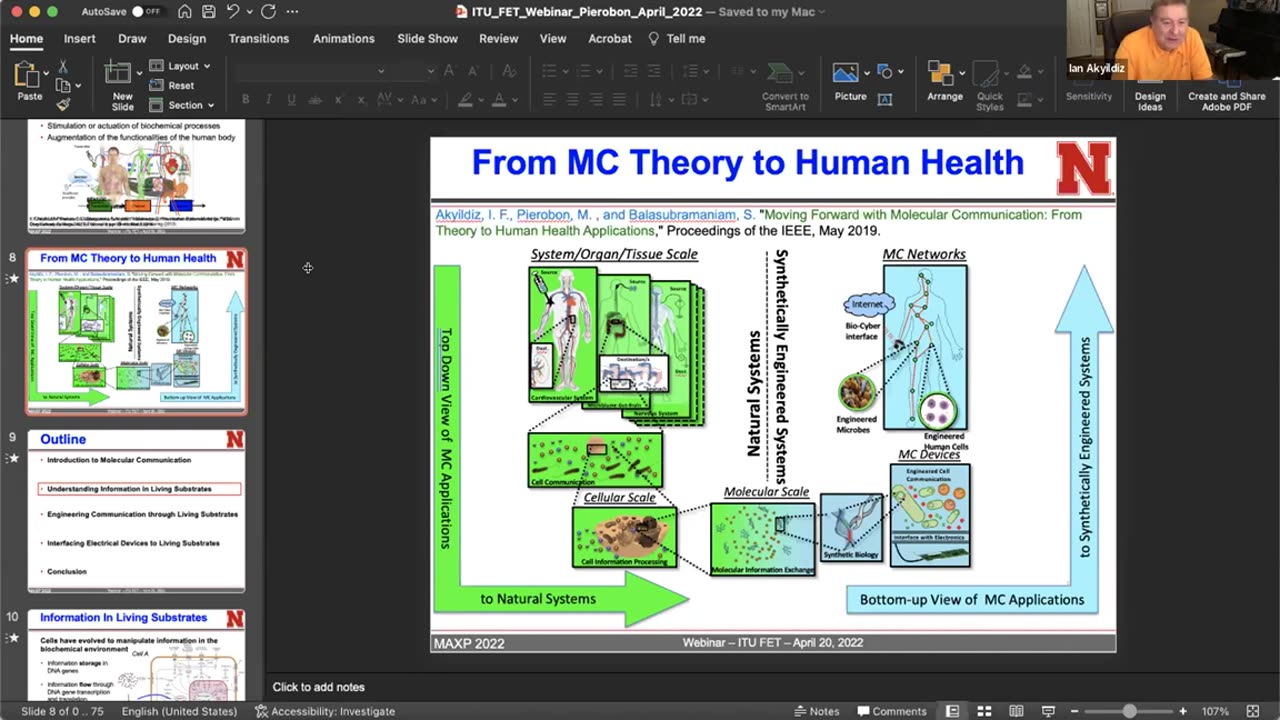Click Create and Share Adobe PDF
This screenshot has height=720, width=1280.
click(1226, 86)
